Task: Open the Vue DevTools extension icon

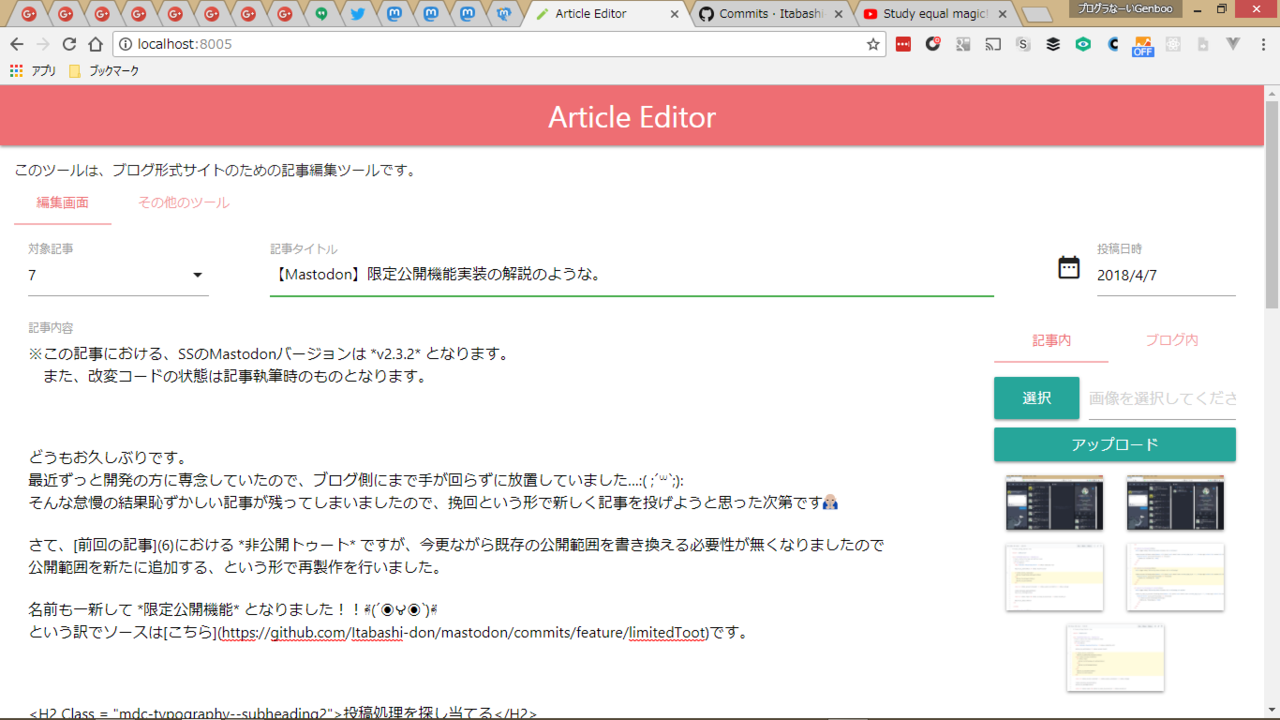Action: tap(1233, 44)
